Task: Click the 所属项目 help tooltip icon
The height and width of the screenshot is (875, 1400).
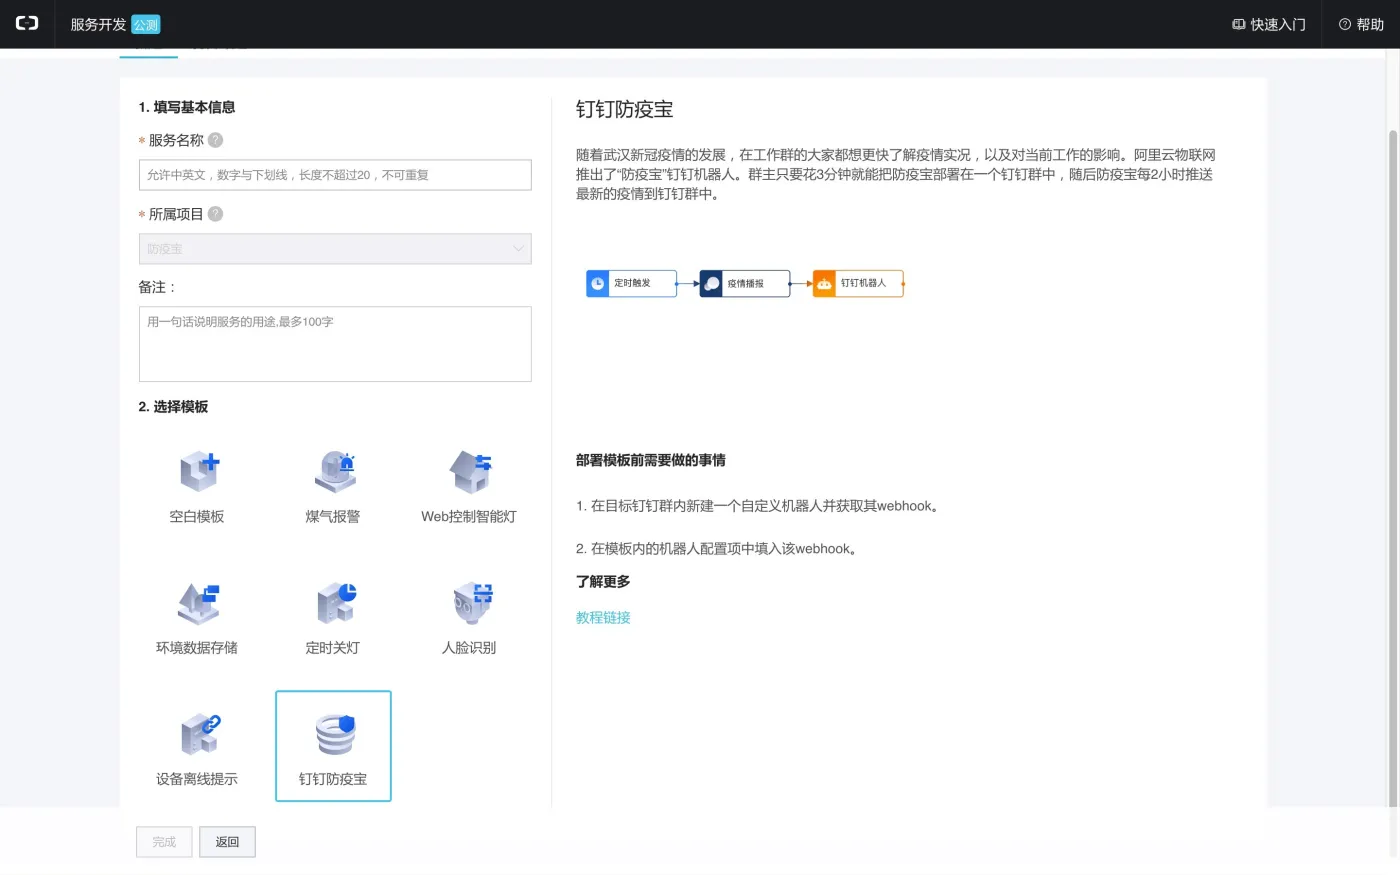Action: tap(215, 214)
